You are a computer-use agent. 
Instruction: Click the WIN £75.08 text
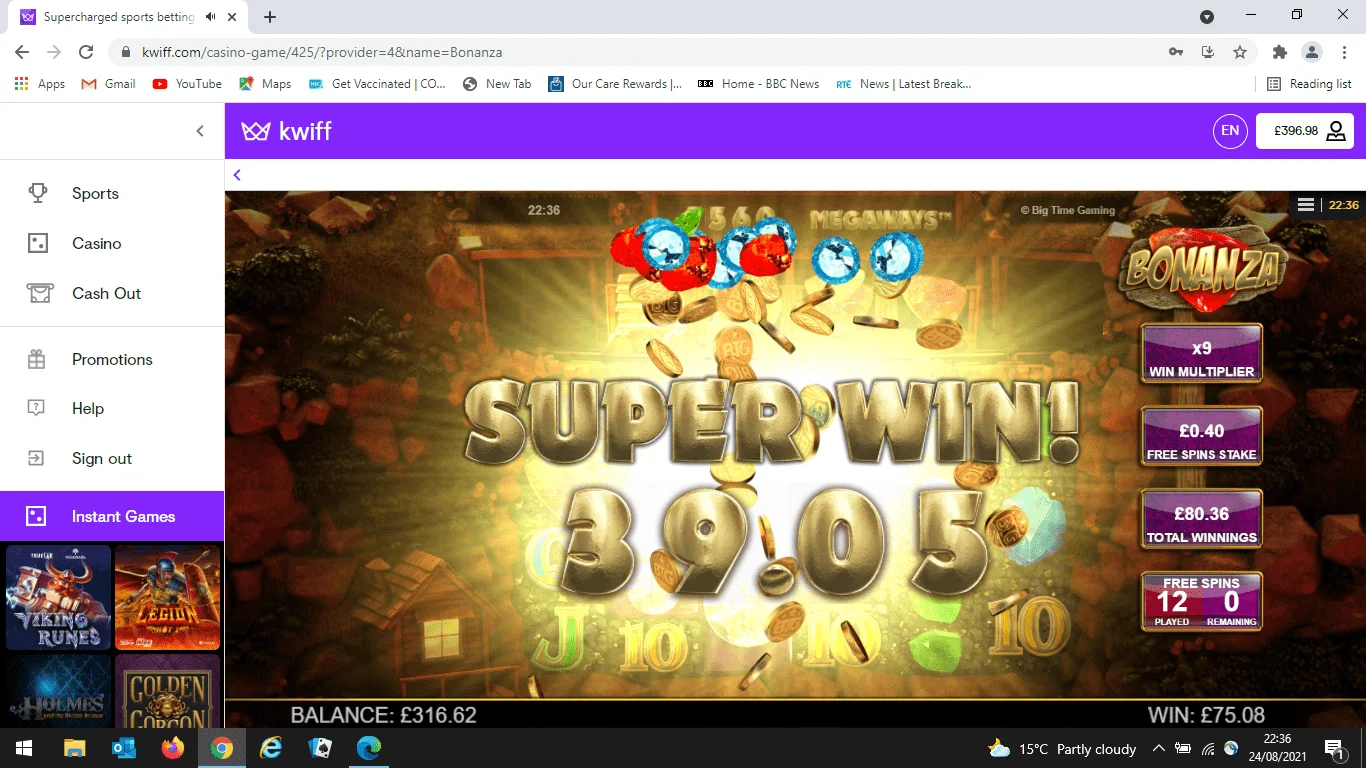click(x=1206, y=715)
